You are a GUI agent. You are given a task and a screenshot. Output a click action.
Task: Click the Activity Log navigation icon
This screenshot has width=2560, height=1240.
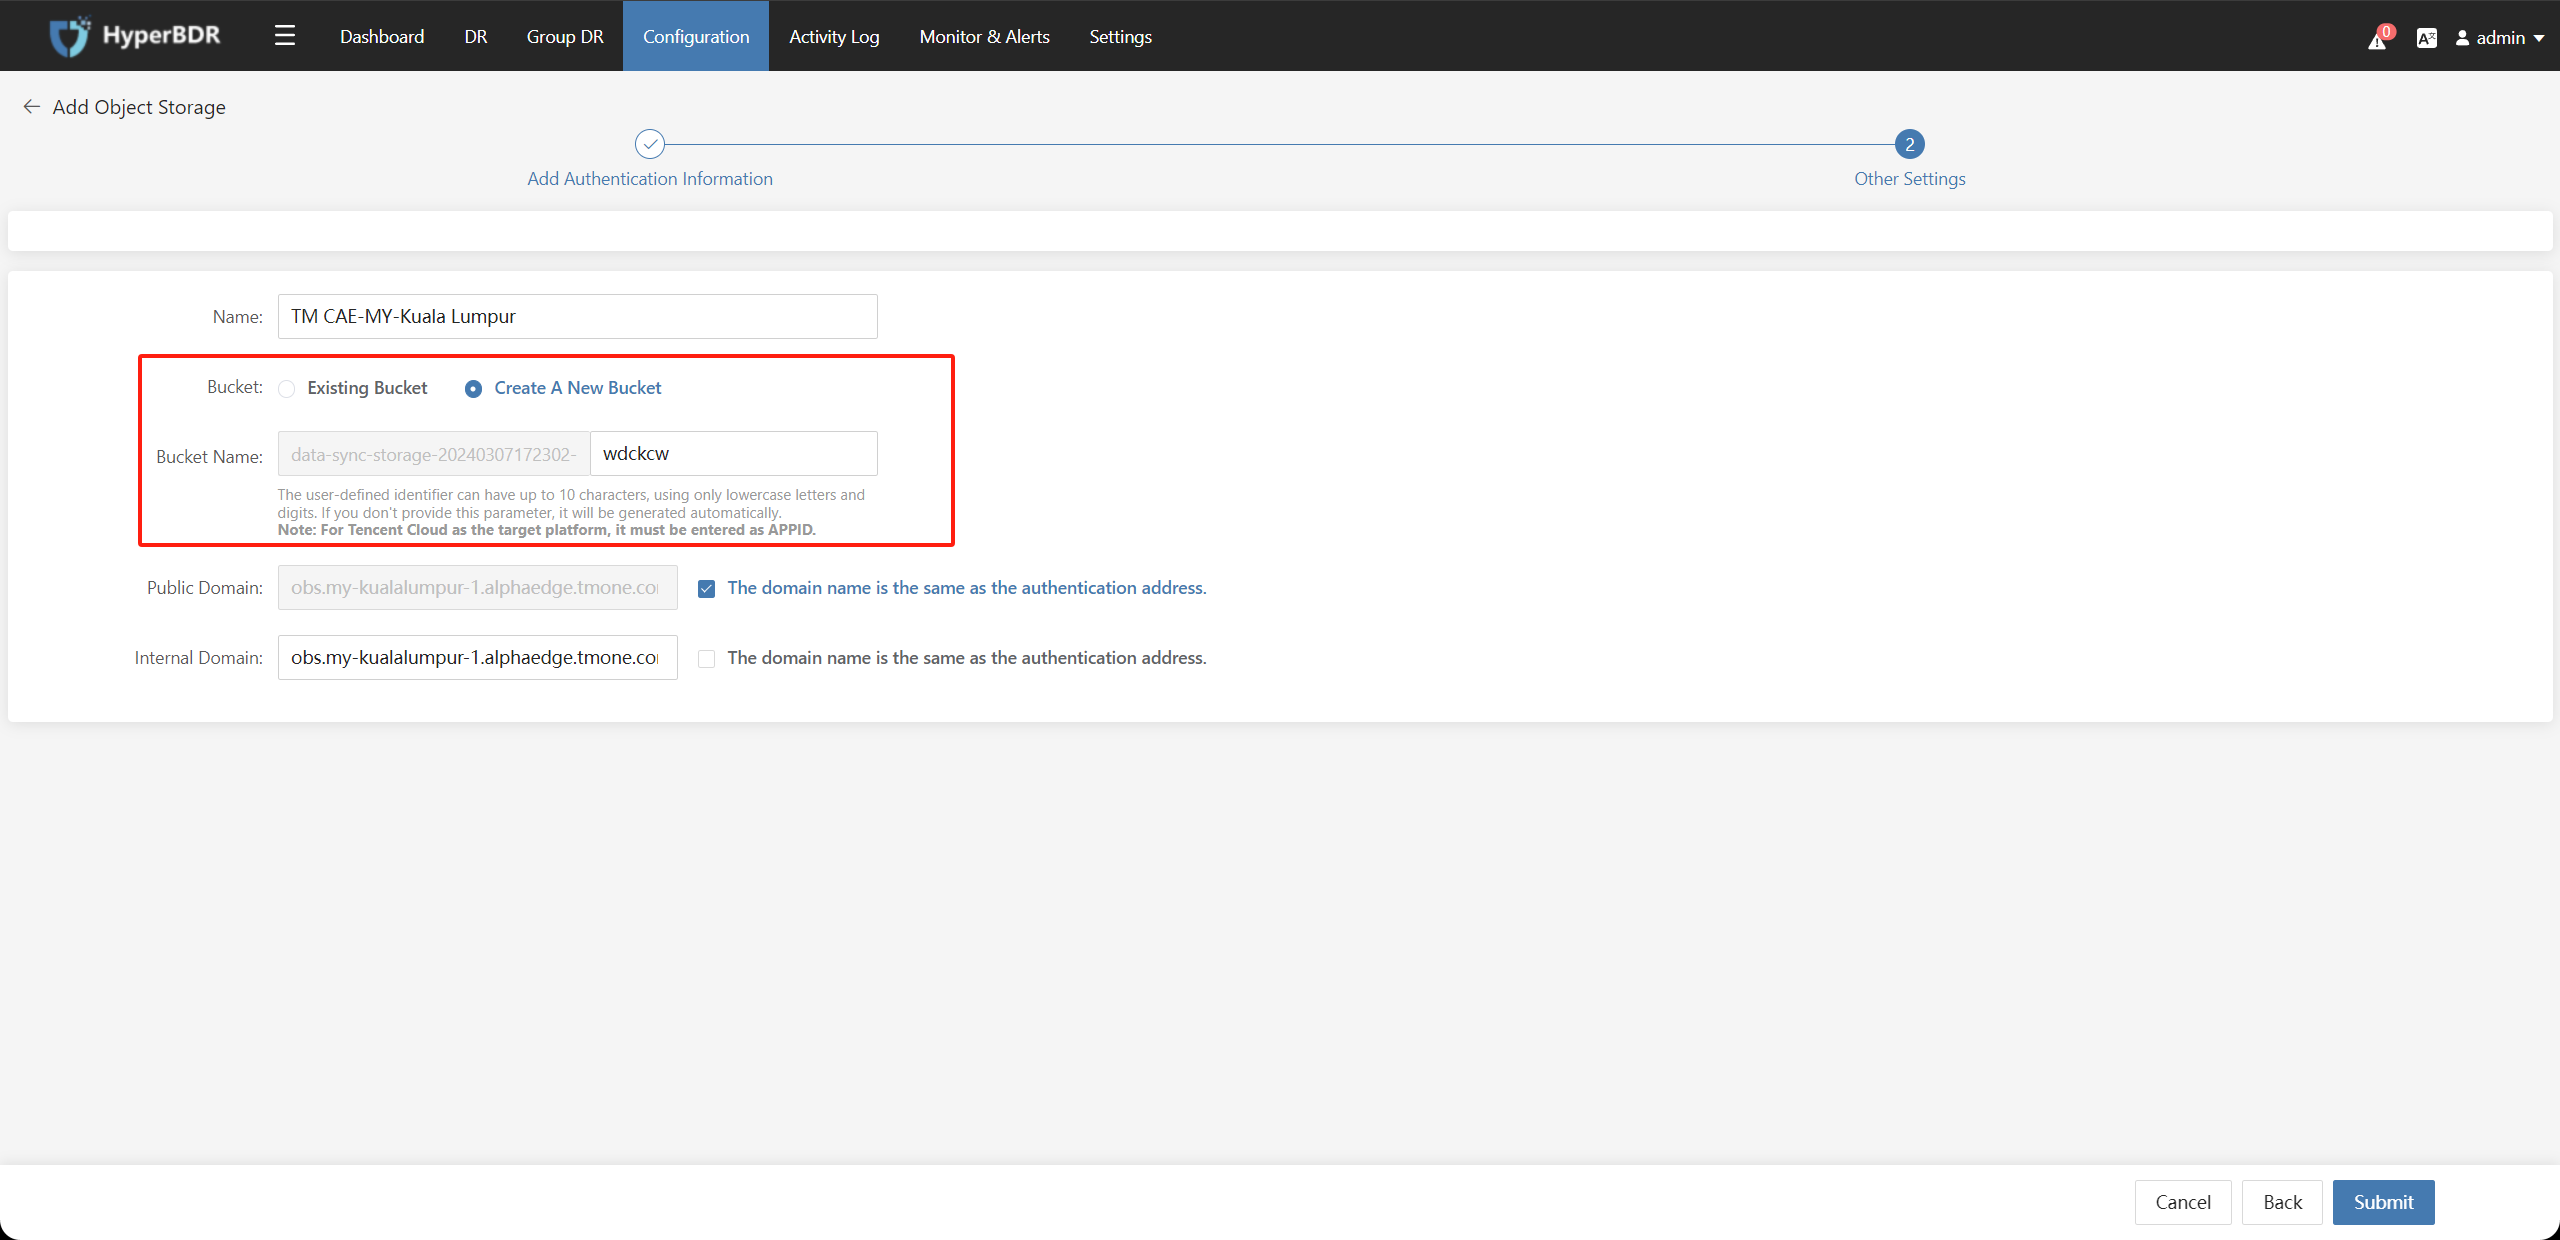coord(834,34)
